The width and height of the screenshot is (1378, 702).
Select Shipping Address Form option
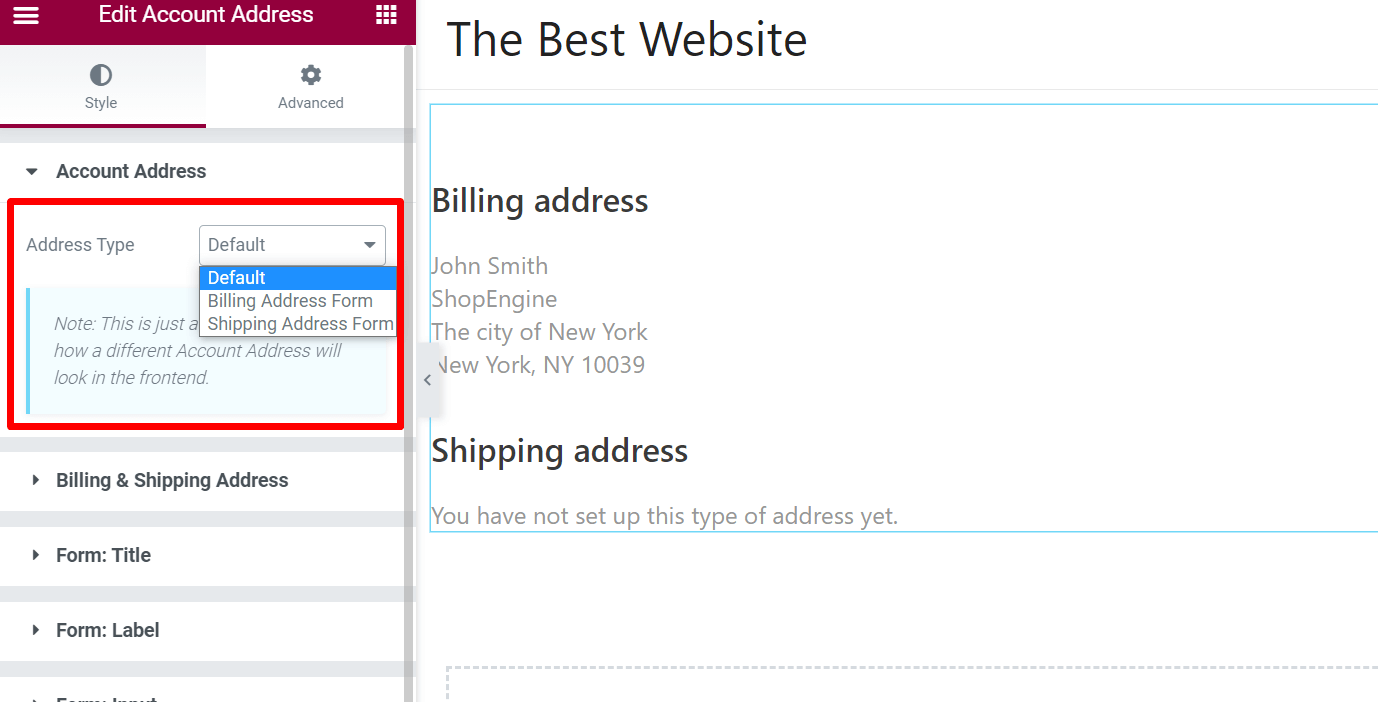pos(298,323)
